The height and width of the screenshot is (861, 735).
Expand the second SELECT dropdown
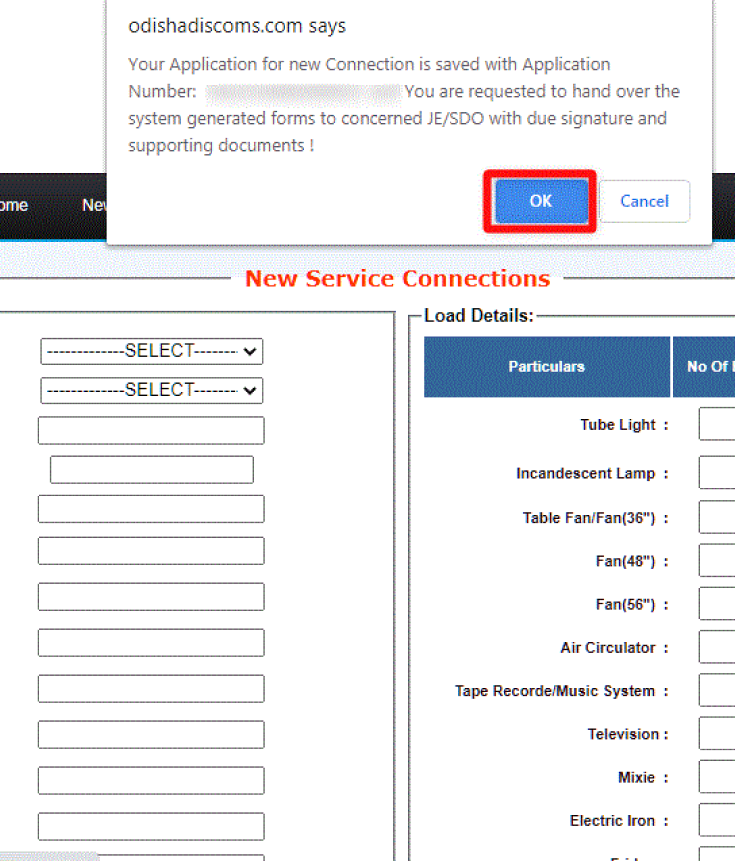coord(151,390)
